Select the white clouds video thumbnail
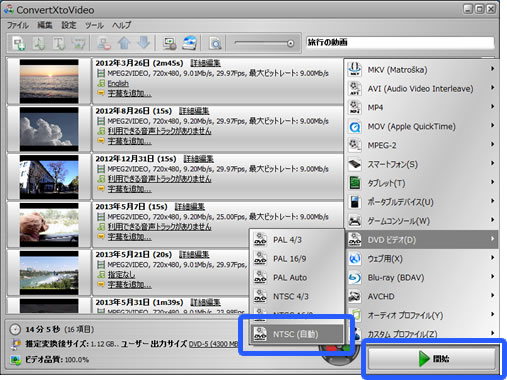This screenshot has width=507, height=380. click(x=49, y=129)
